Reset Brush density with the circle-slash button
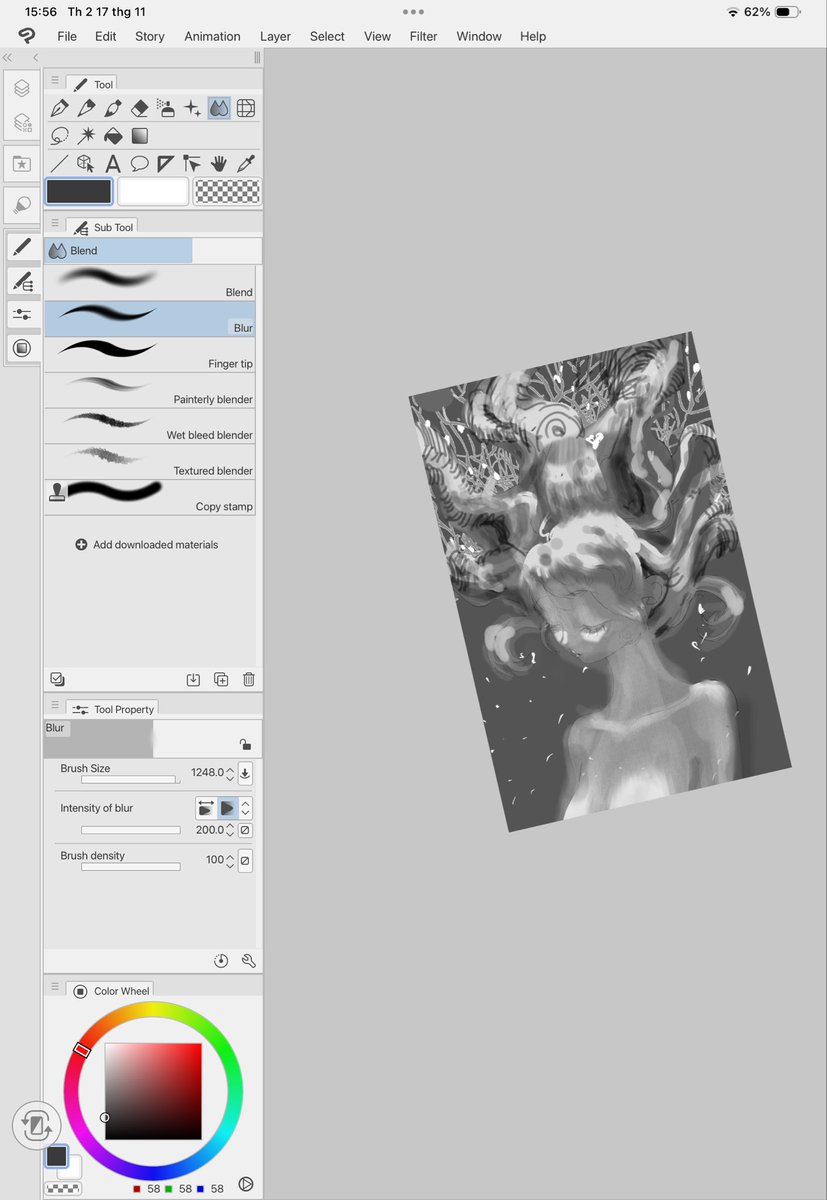827x1200 pixels. coord(244,860)
